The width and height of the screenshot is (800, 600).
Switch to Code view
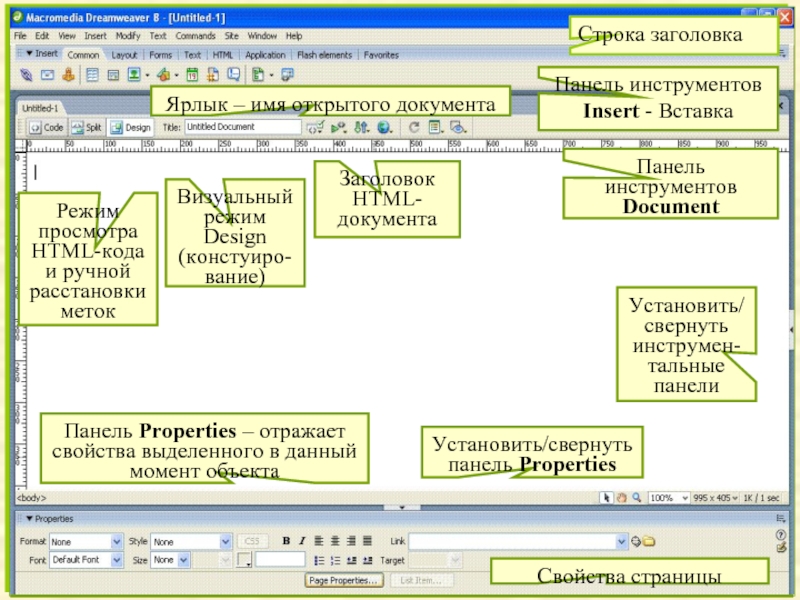point(47,128)
